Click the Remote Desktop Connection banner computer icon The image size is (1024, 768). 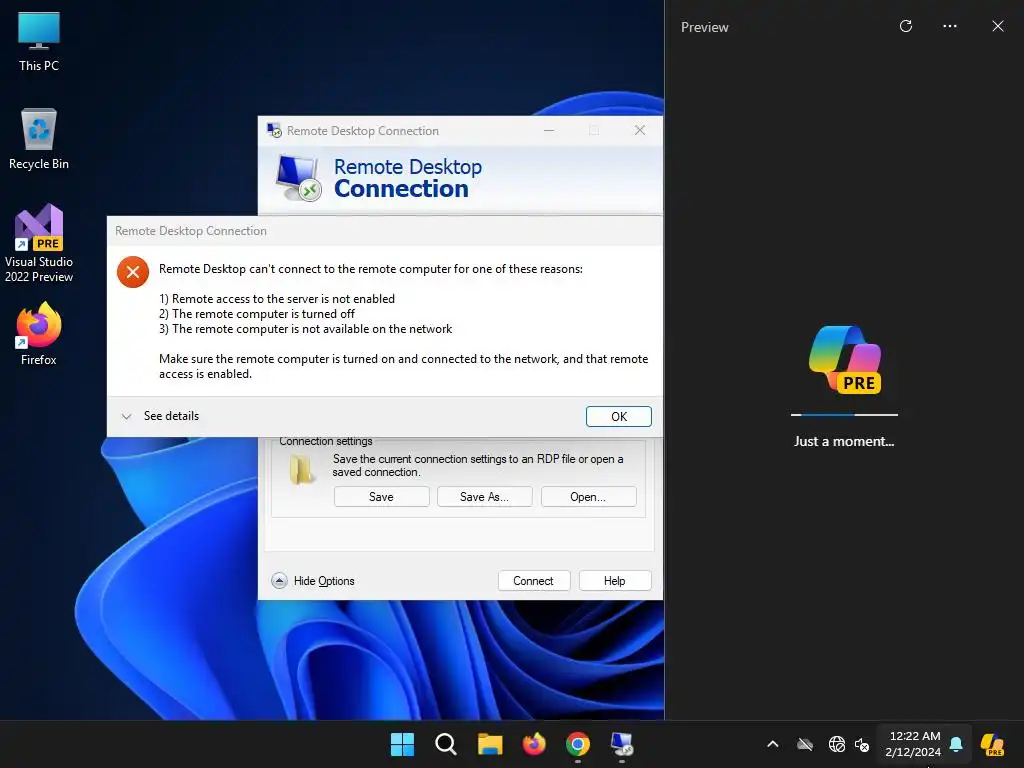point(298,178)
